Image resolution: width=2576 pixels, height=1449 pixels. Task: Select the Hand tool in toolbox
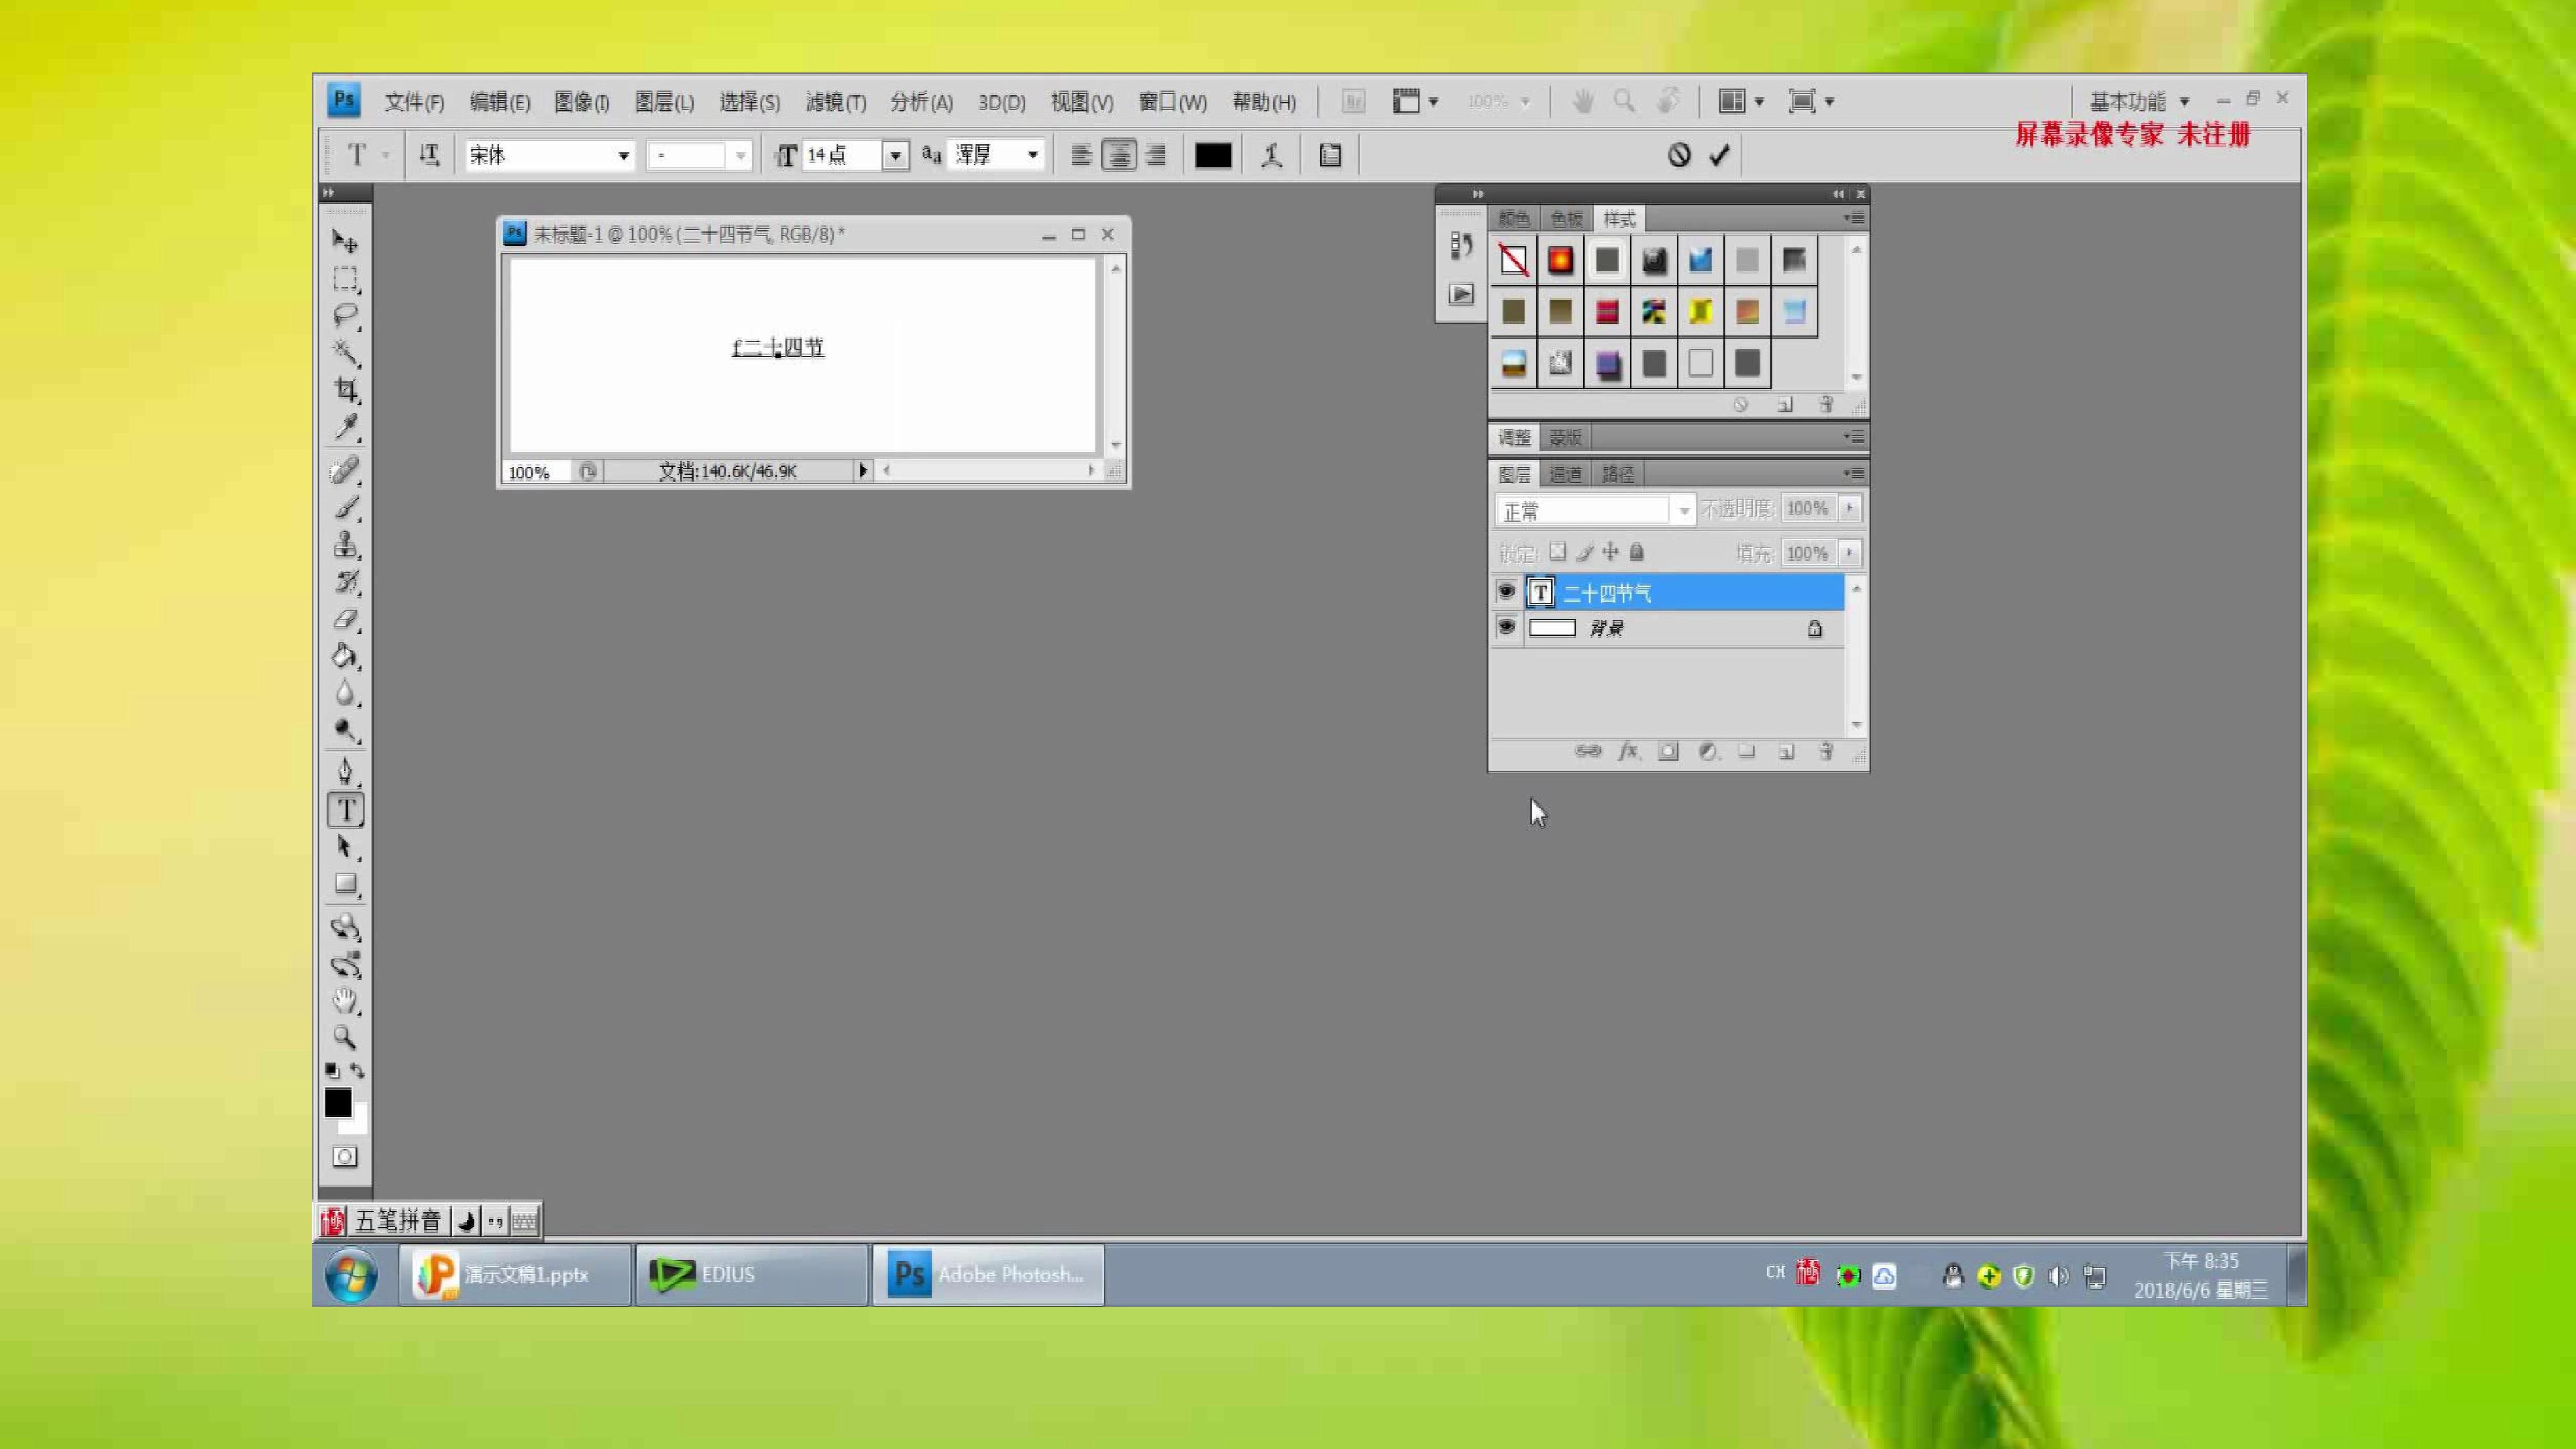345,1001
